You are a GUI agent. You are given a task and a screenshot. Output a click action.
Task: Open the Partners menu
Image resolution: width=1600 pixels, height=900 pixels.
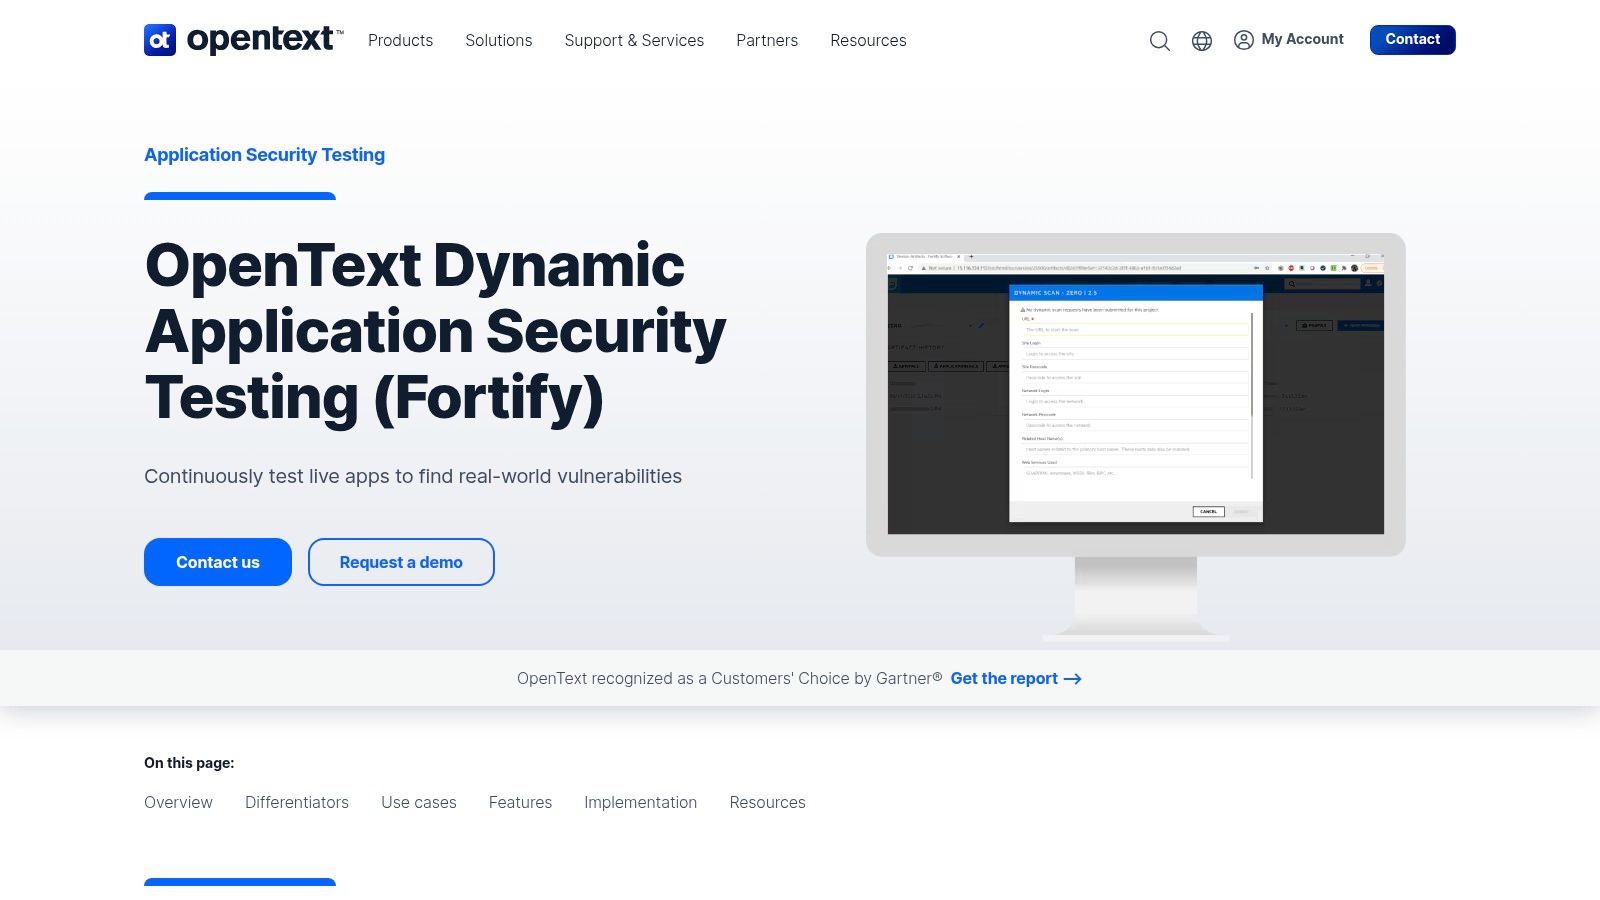767,40
